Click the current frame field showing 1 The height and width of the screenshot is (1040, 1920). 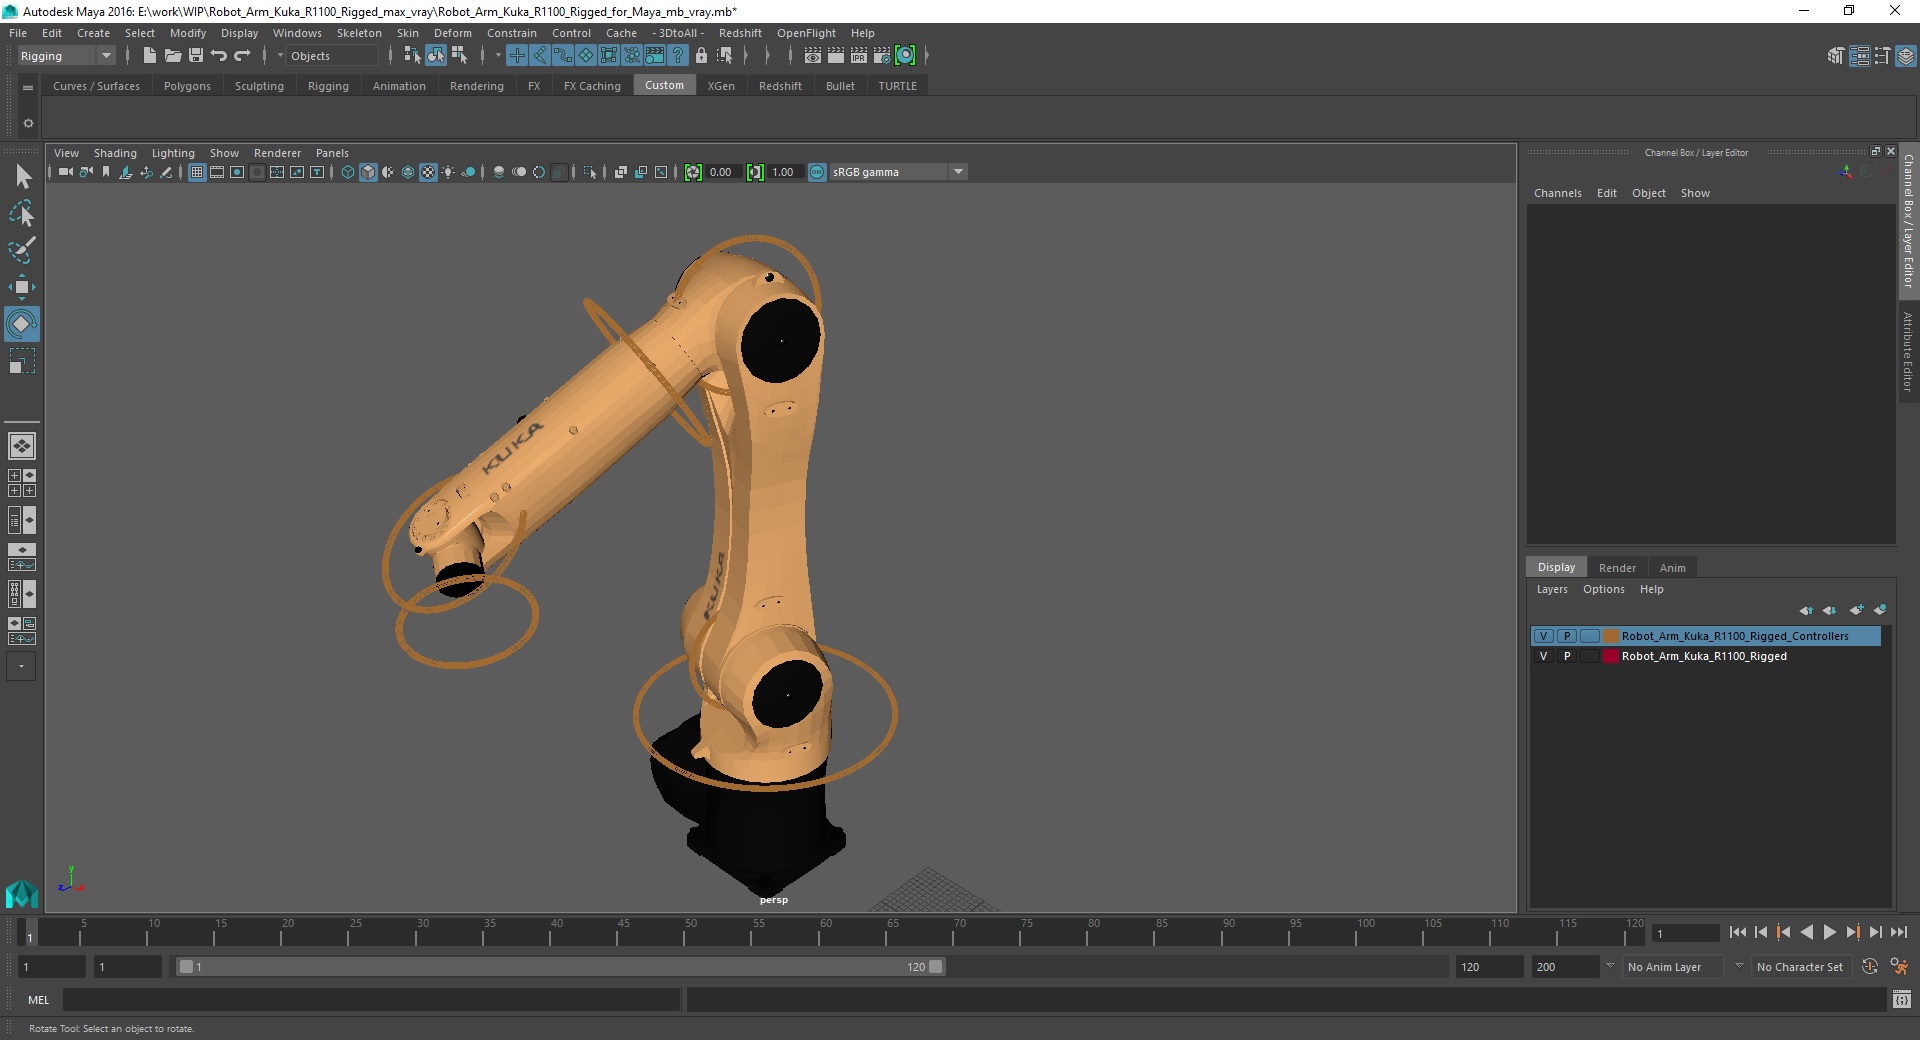point(1686,933)
